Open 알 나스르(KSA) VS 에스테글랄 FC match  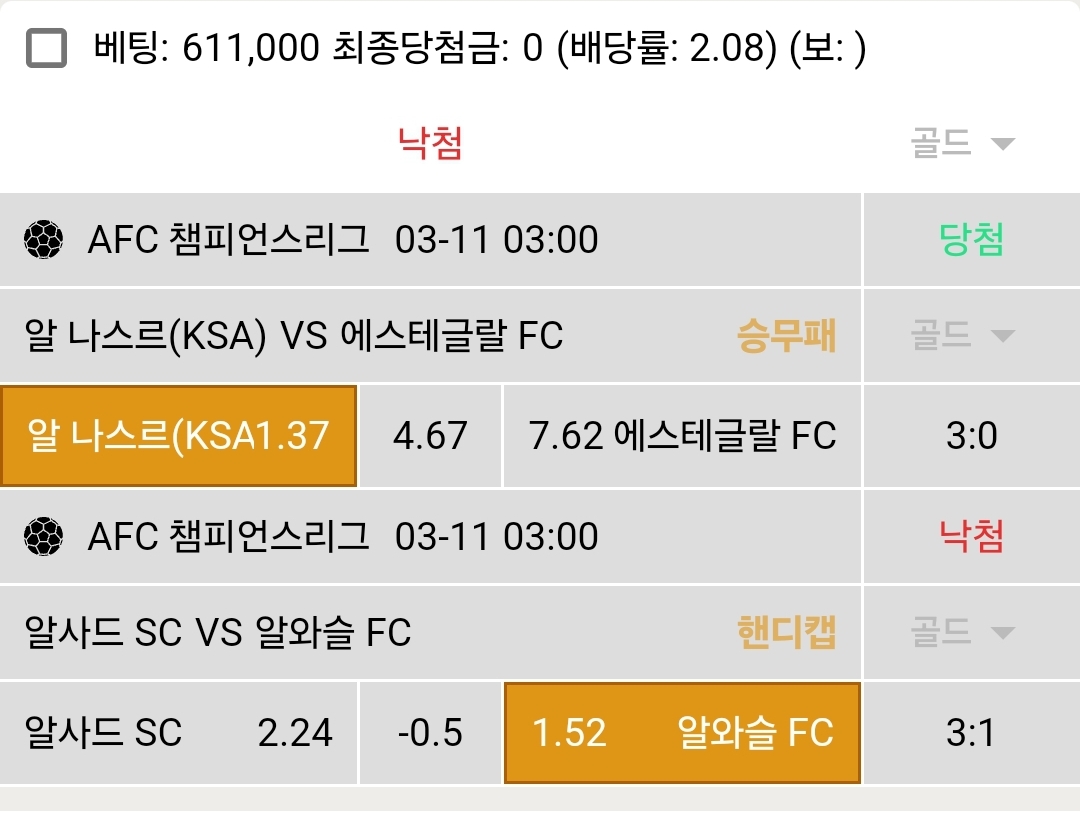[294, 337]
